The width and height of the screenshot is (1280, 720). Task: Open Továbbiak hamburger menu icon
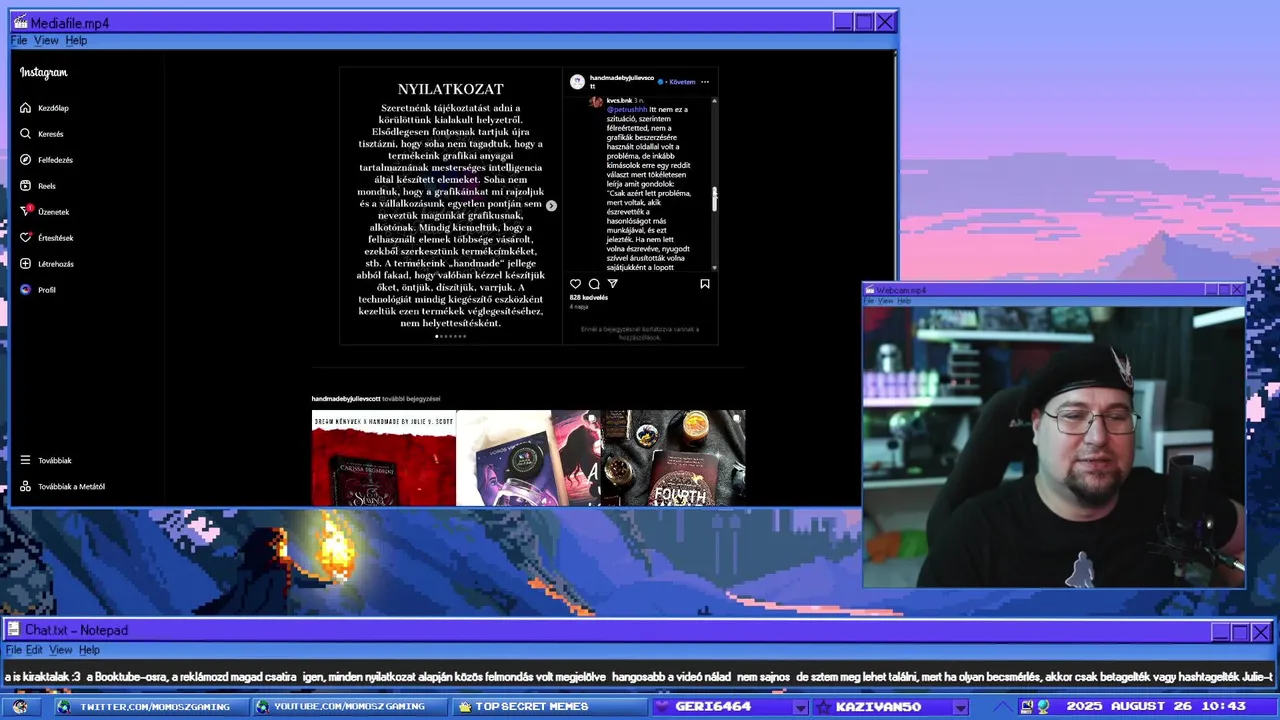click(x=26, y=460)
